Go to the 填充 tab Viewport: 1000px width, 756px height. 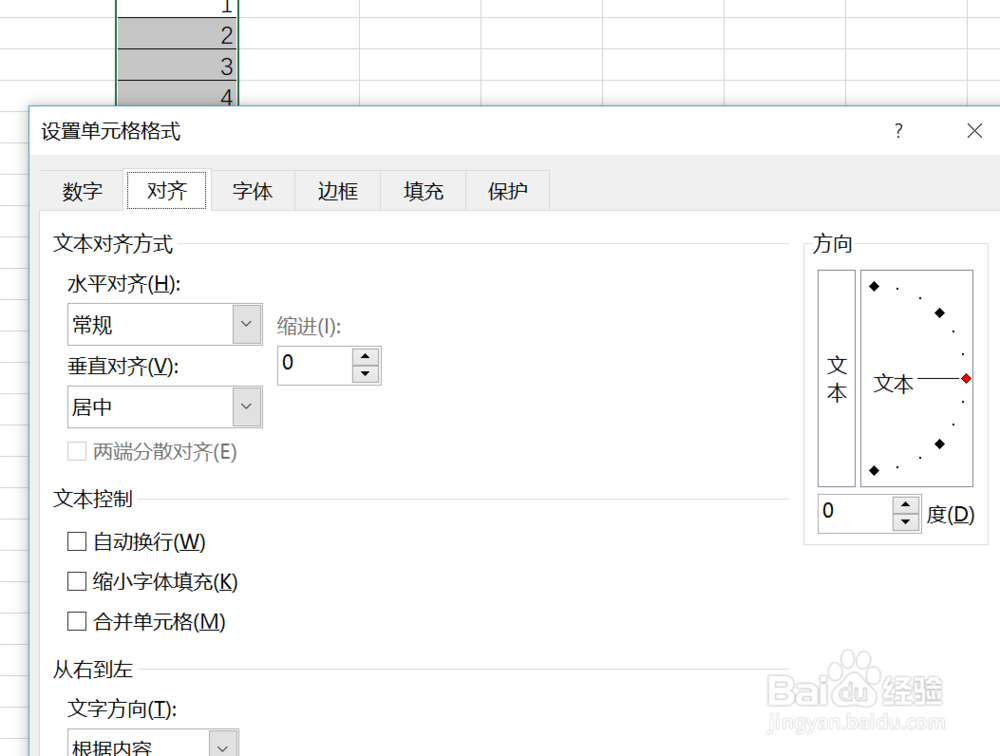pyautogui.click(x=422, y=190)
